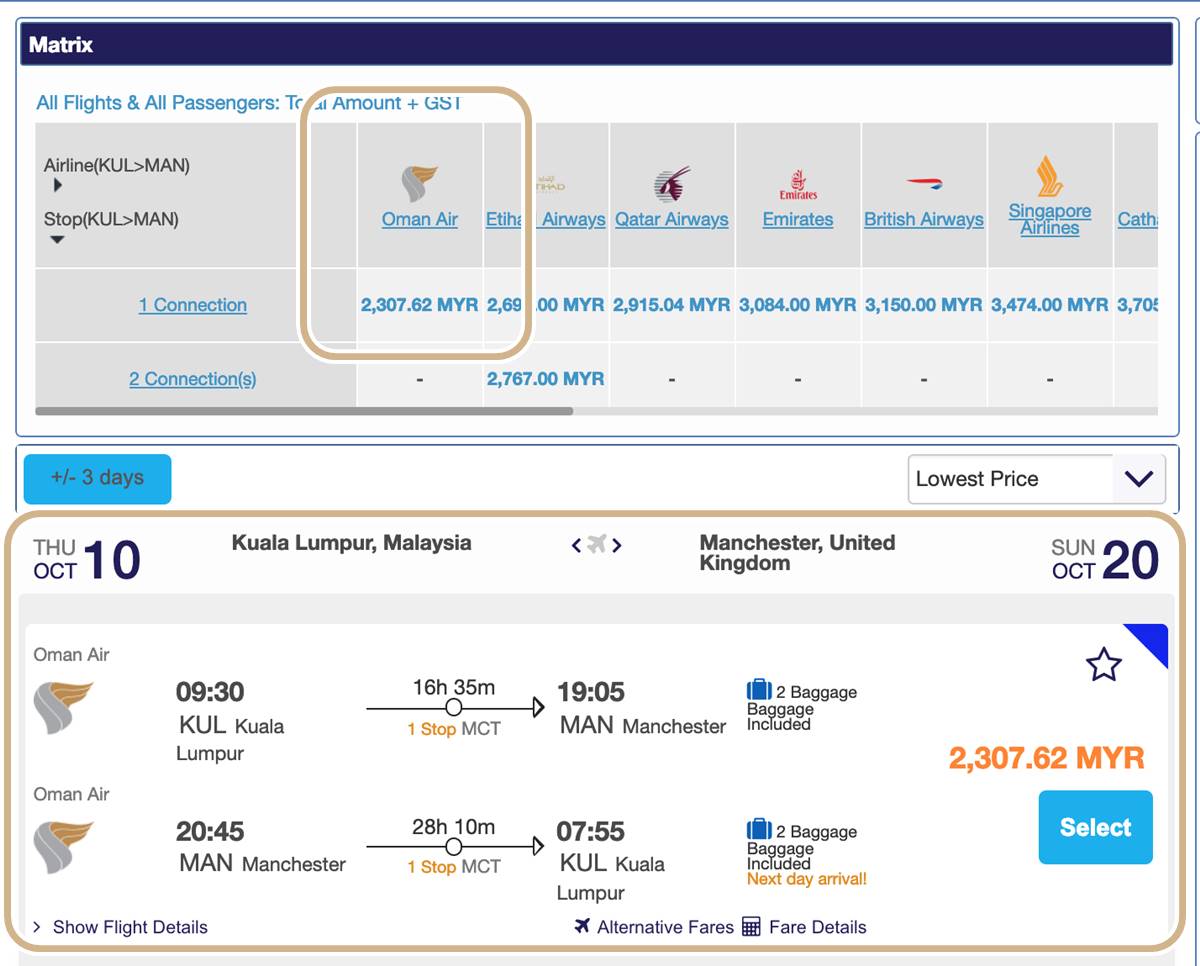Click the airplane icon between the city names
Viewport: 1200px width, 966px height.
click(x=597, y=544)
